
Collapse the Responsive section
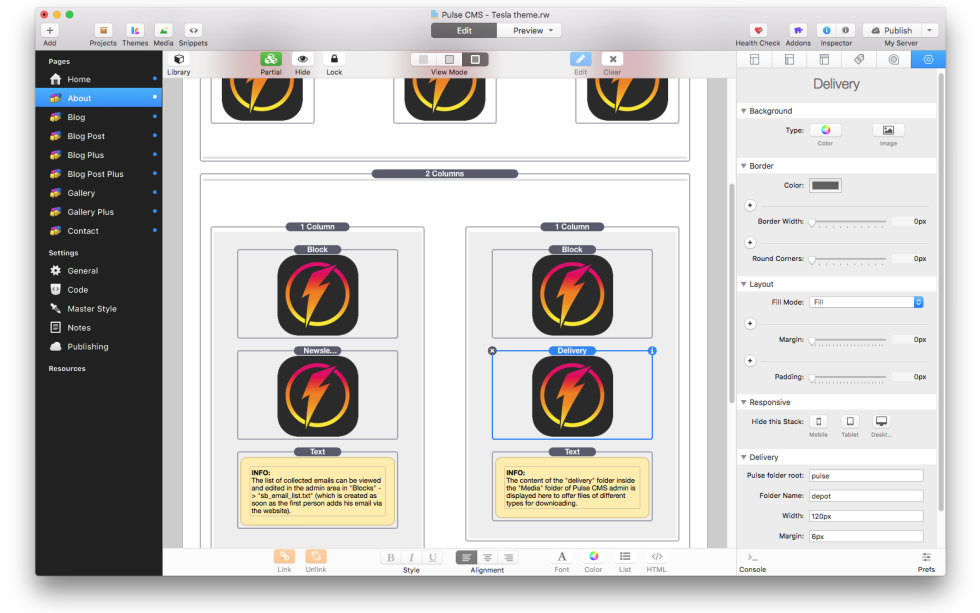744,402
